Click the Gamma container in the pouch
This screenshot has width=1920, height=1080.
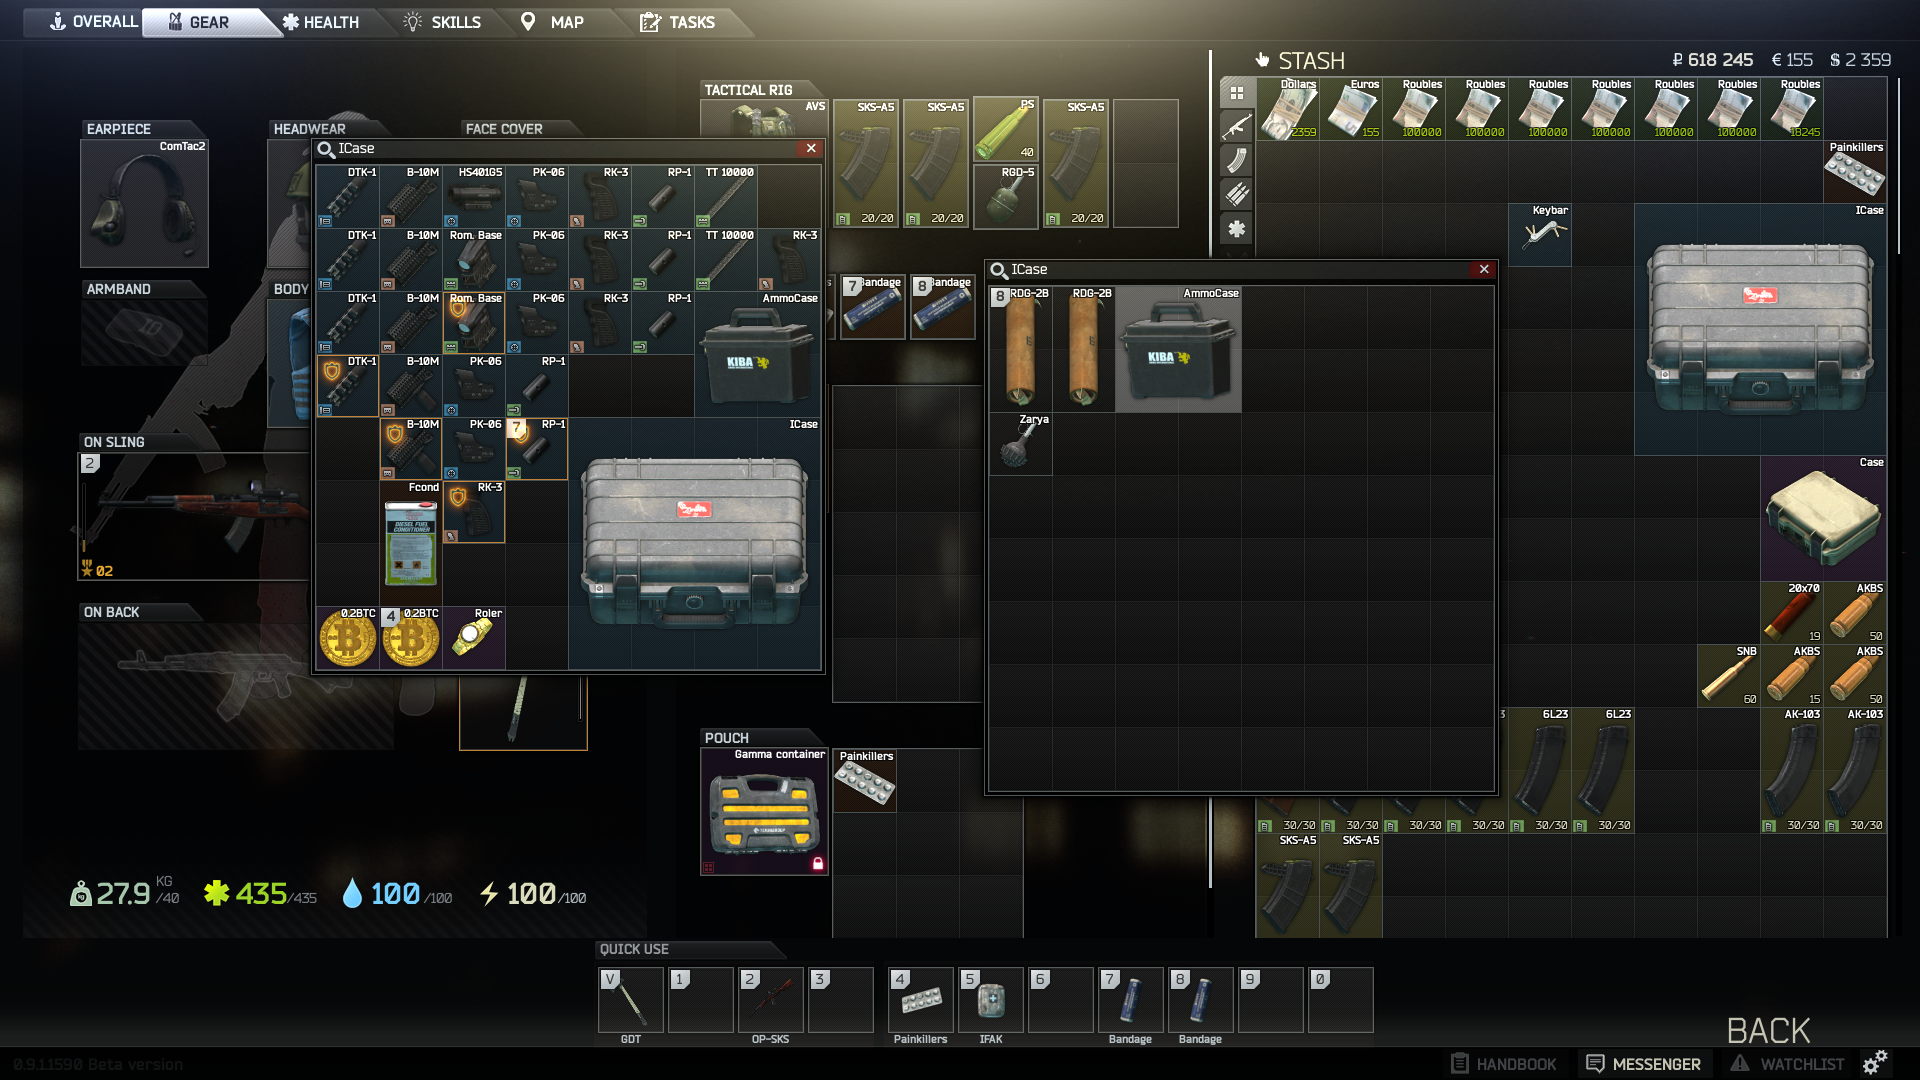click(763, 810)
